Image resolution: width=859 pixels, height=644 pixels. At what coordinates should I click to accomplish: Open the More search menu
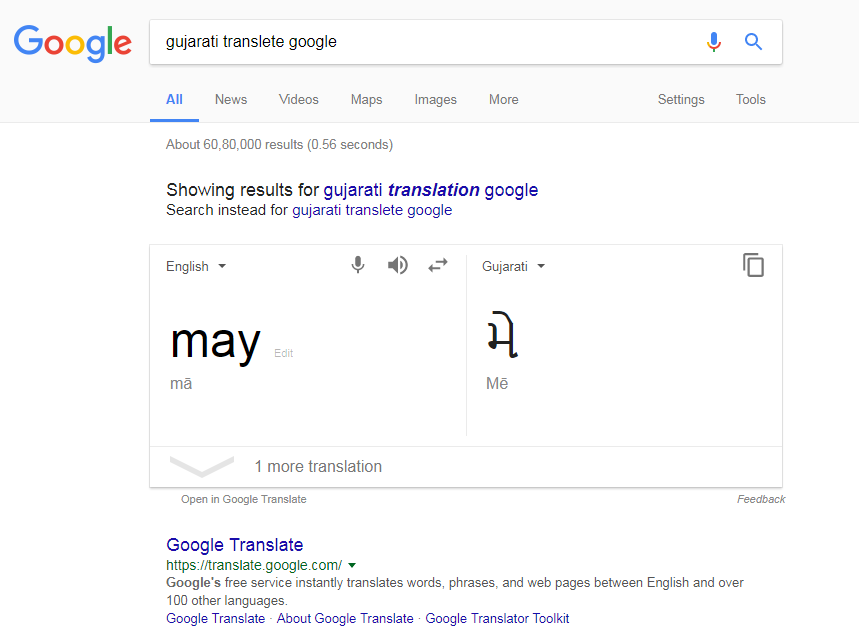point(503,100)
